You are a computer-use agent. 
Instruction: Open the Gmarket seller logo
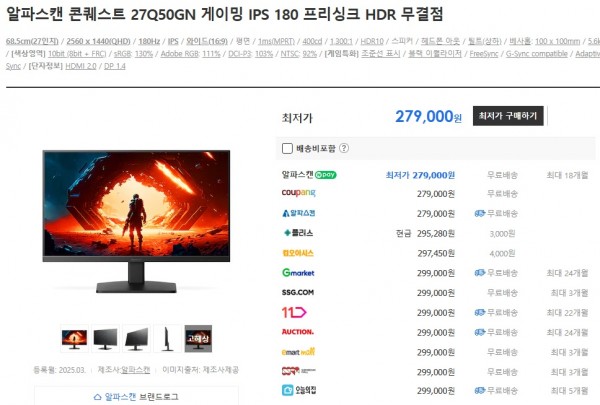pos(298,273)
